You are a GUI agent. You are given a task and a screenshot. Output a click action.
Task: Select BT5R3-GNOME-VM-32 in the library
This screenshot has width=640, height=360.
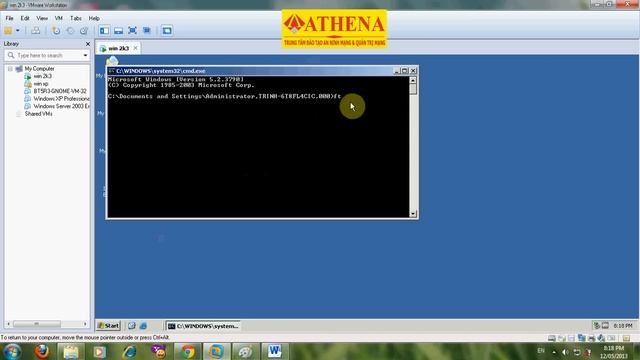click(x=60, y=91)
